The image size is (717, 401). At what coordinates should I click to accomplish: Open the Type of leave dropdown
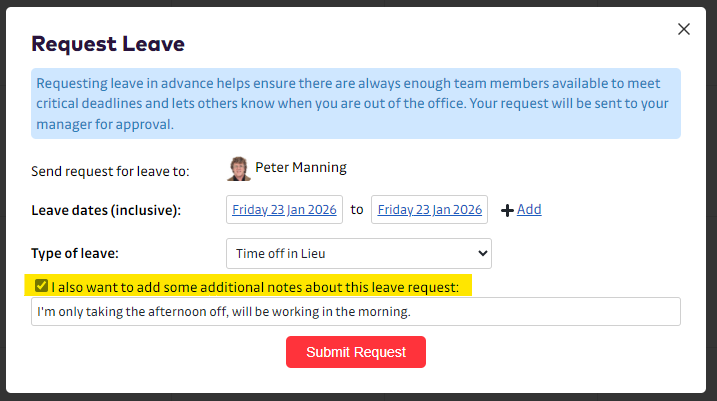point(358,253)
